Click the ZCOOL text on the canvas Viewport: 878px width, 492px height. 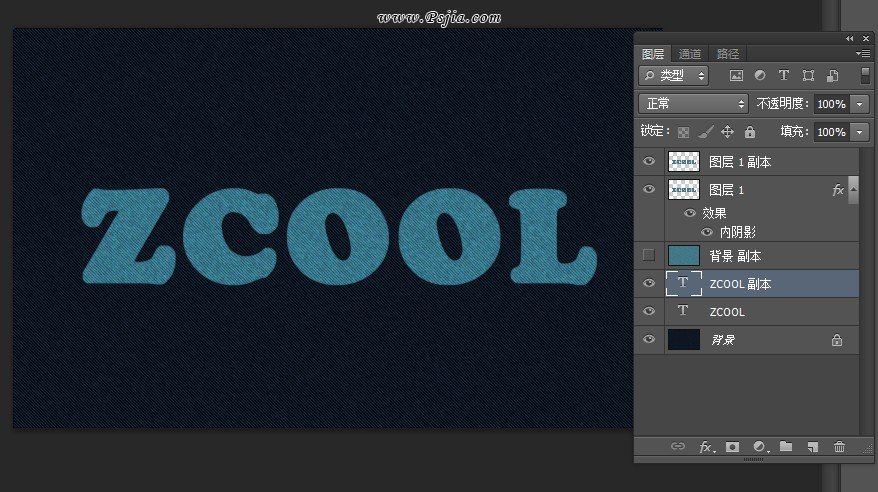pyautogui.click(x=339, y=236)
